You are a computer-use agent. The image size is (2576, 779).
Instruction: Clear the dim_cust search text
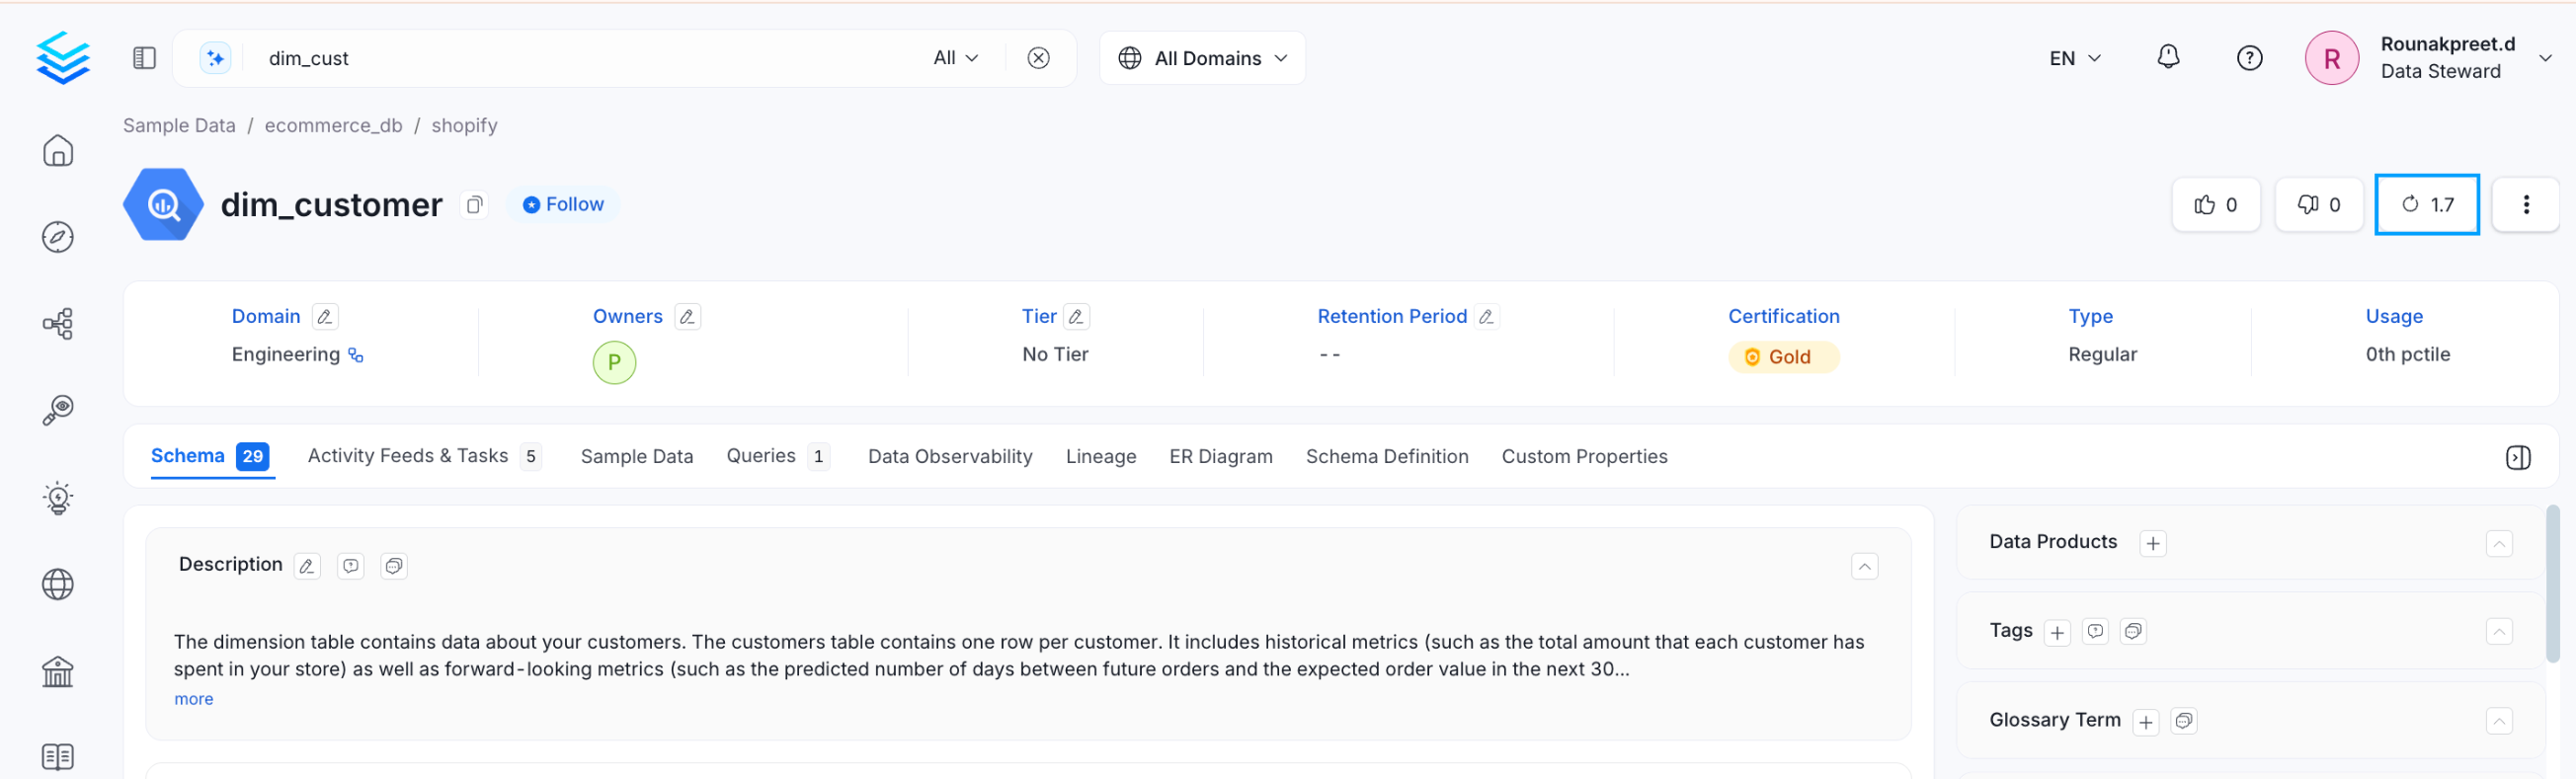click(x=1038, y=58)
